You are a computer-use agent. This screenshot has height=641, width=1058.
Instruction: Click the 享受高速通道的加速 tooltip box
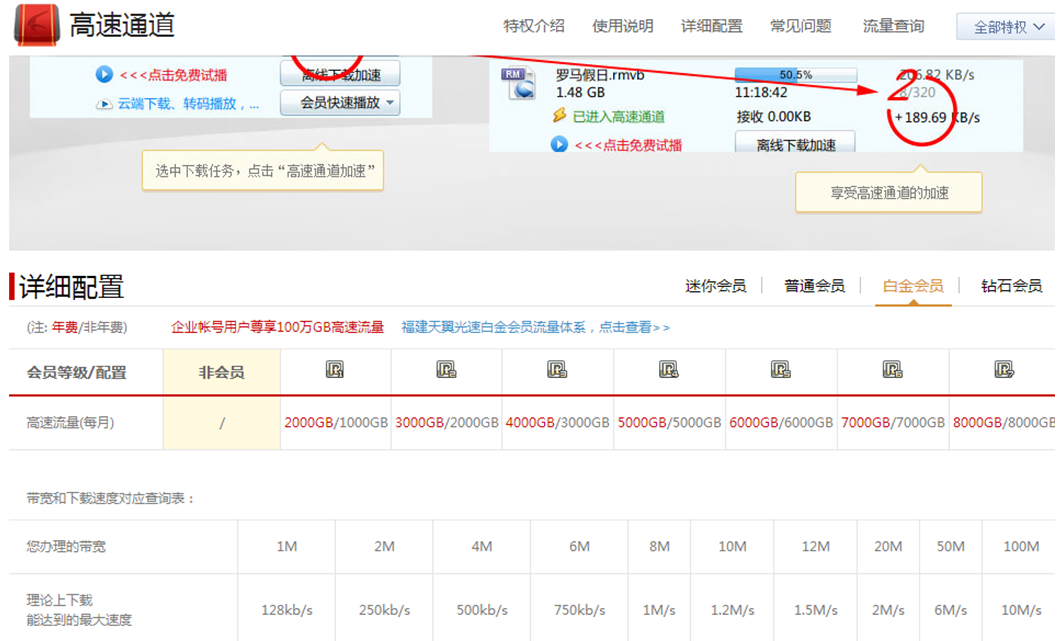pyautogui.click(x=889, y=192)
